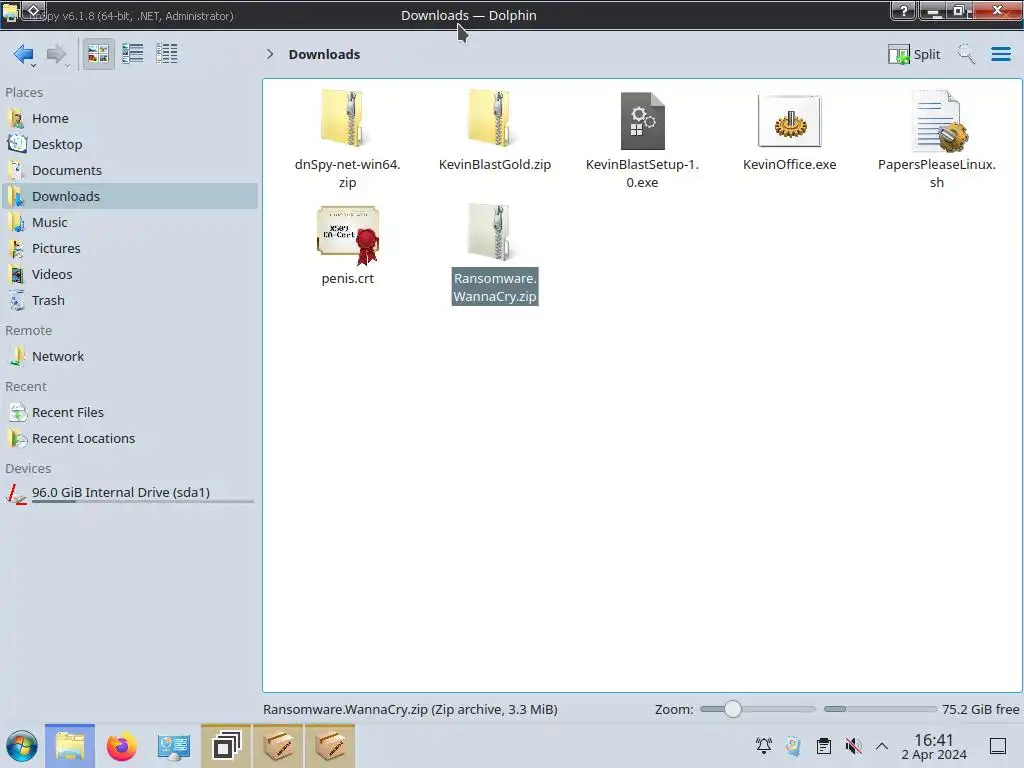Viewport: 1024px width, 768px height.
Task: Open Desktop in Places
Action: [130, 144]
